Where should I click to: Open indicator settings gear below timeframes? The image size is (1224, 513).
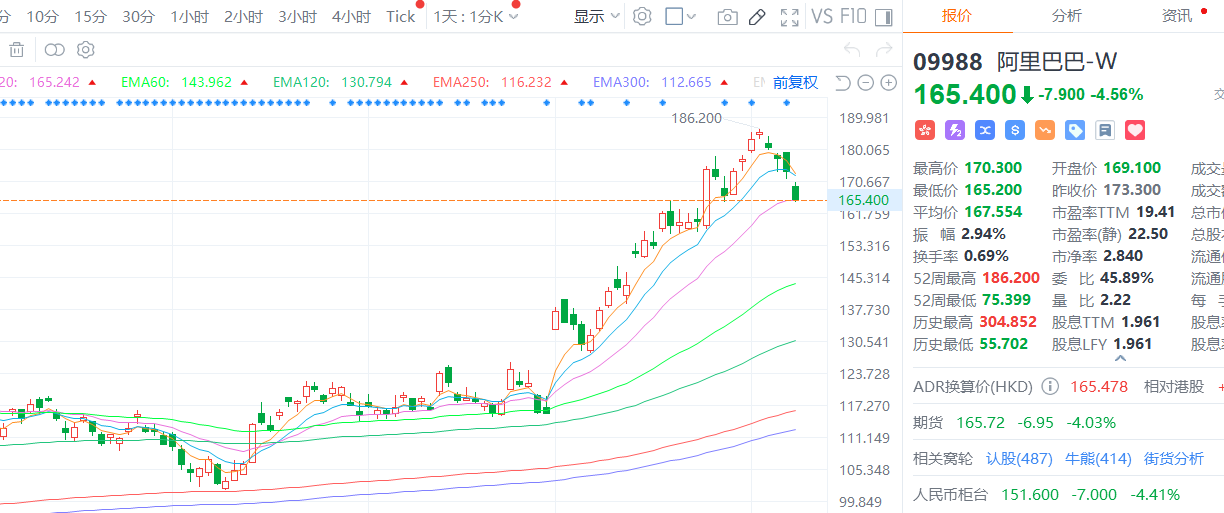(86, 50)
